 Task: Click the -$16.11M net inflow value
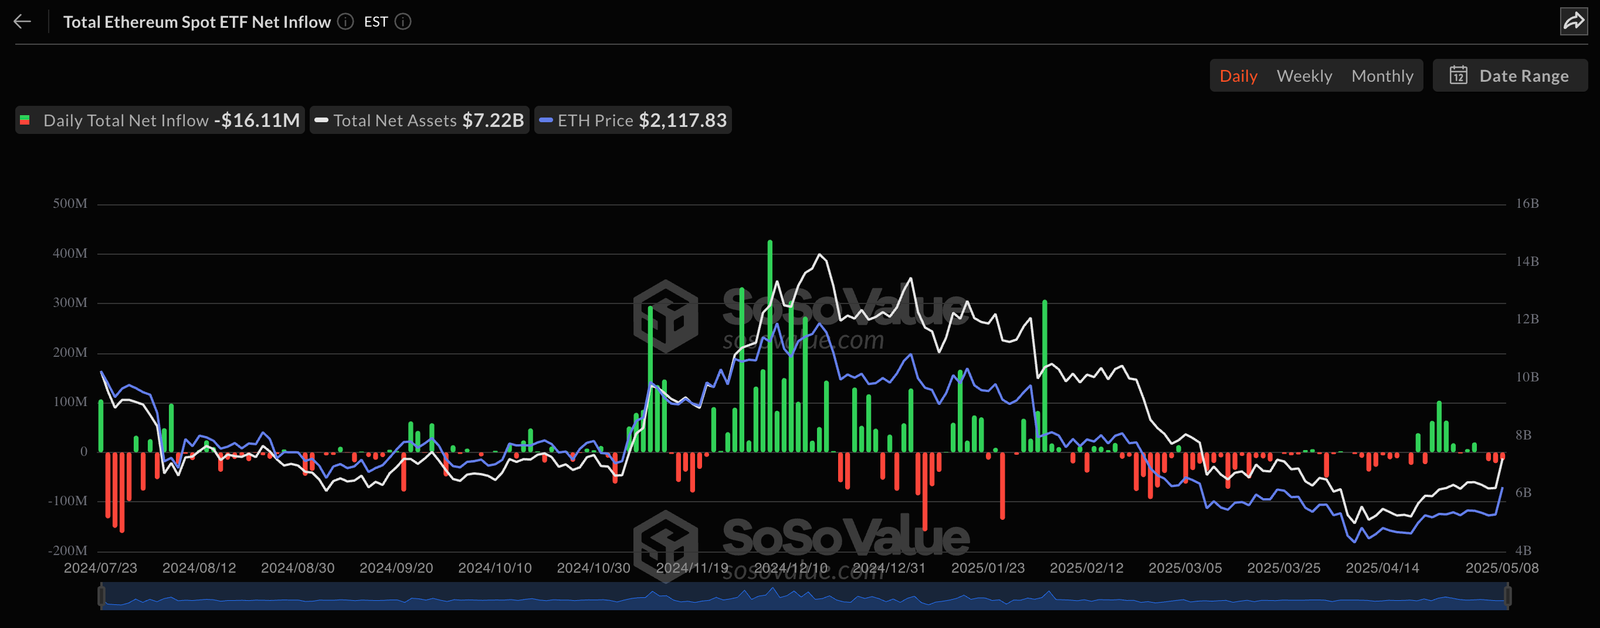point(257,120)
